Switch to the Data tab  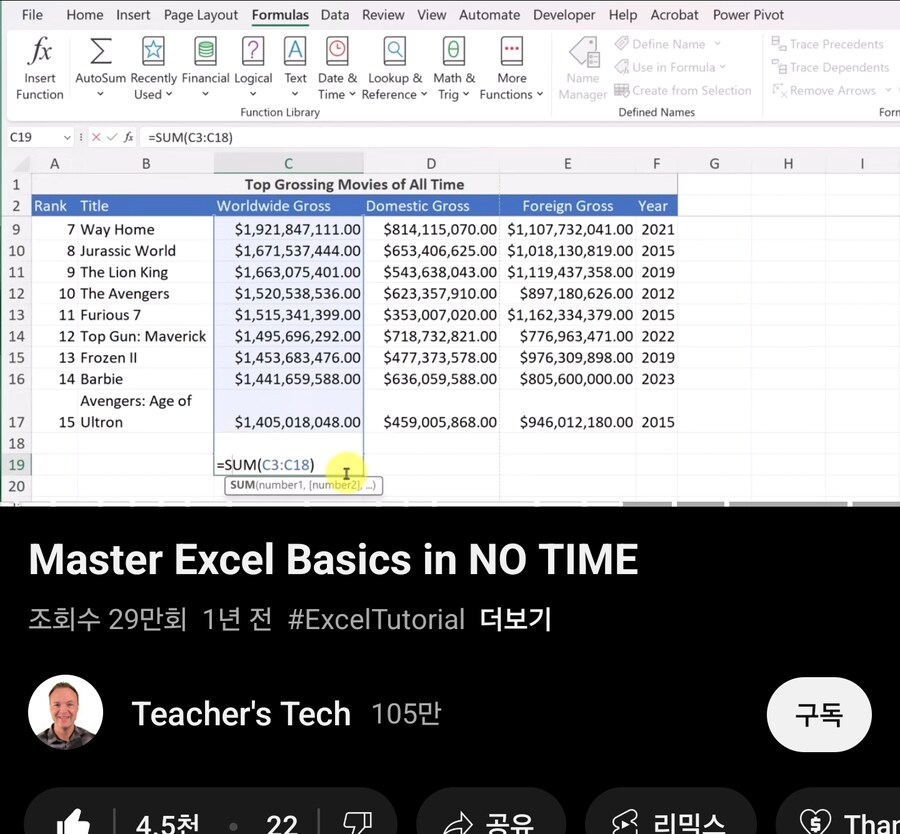point(335,14)
